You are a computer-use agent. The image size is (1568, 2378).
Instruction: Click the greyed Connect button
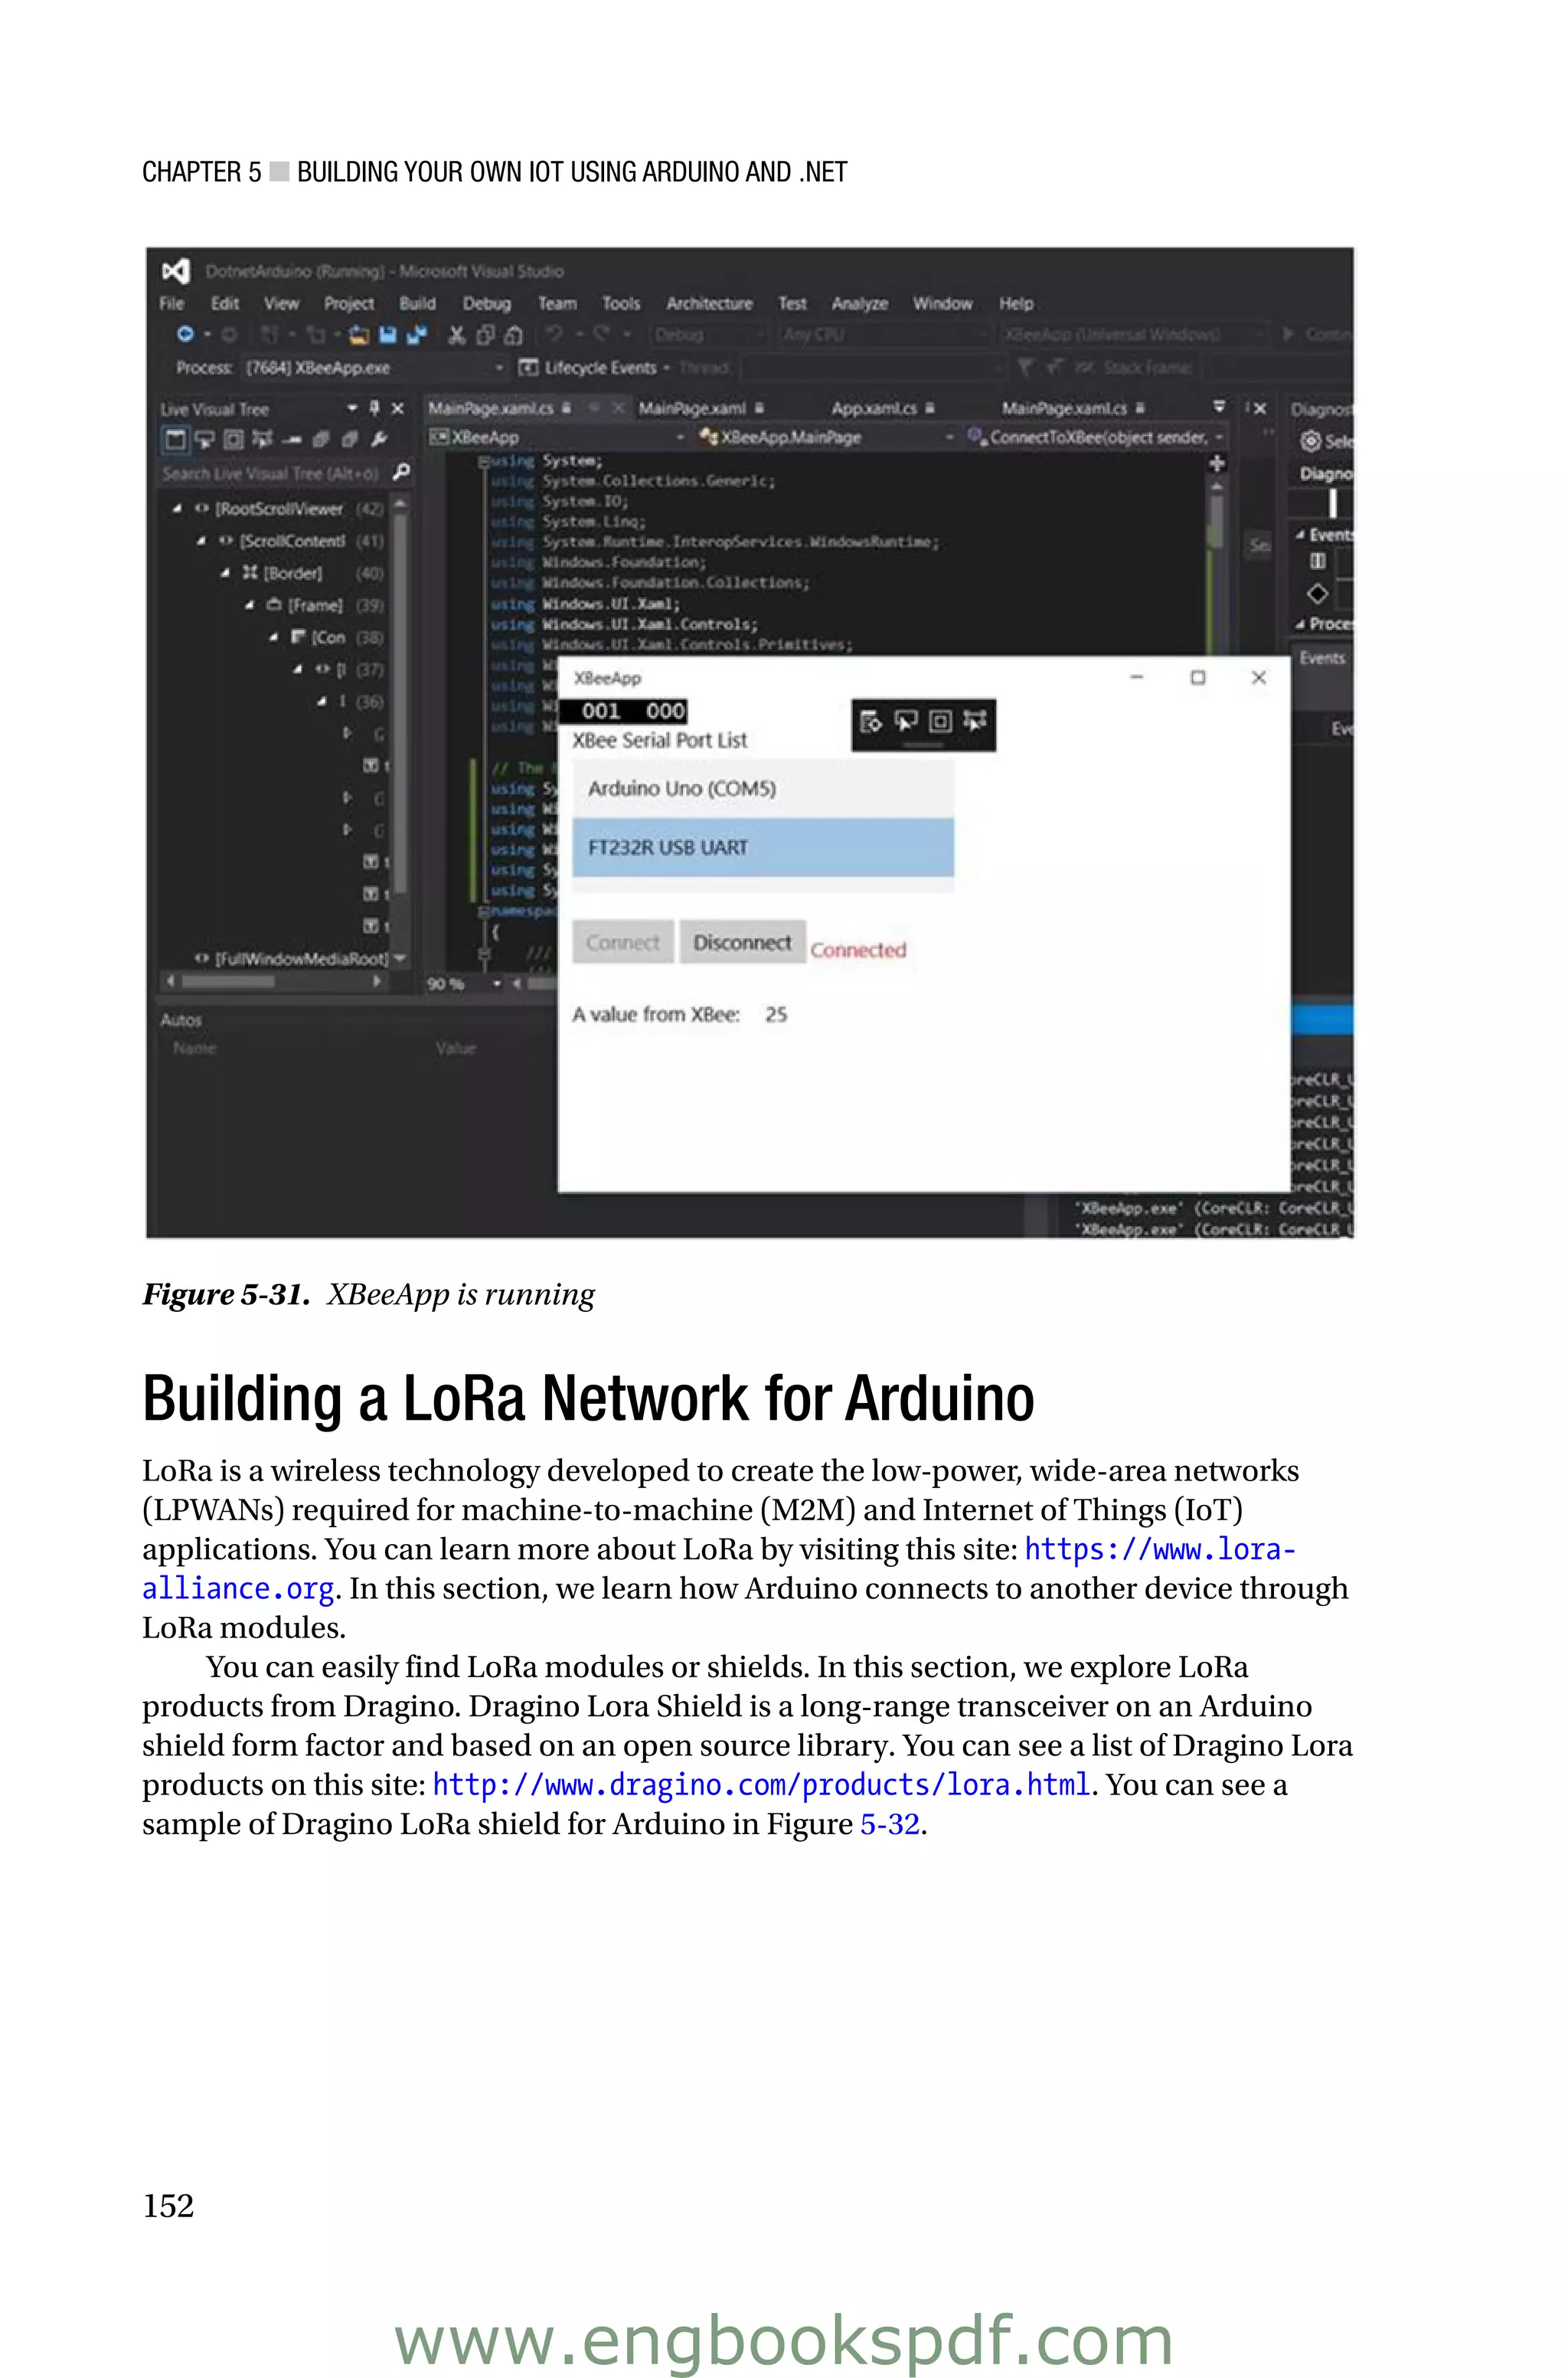pos(623,942)
